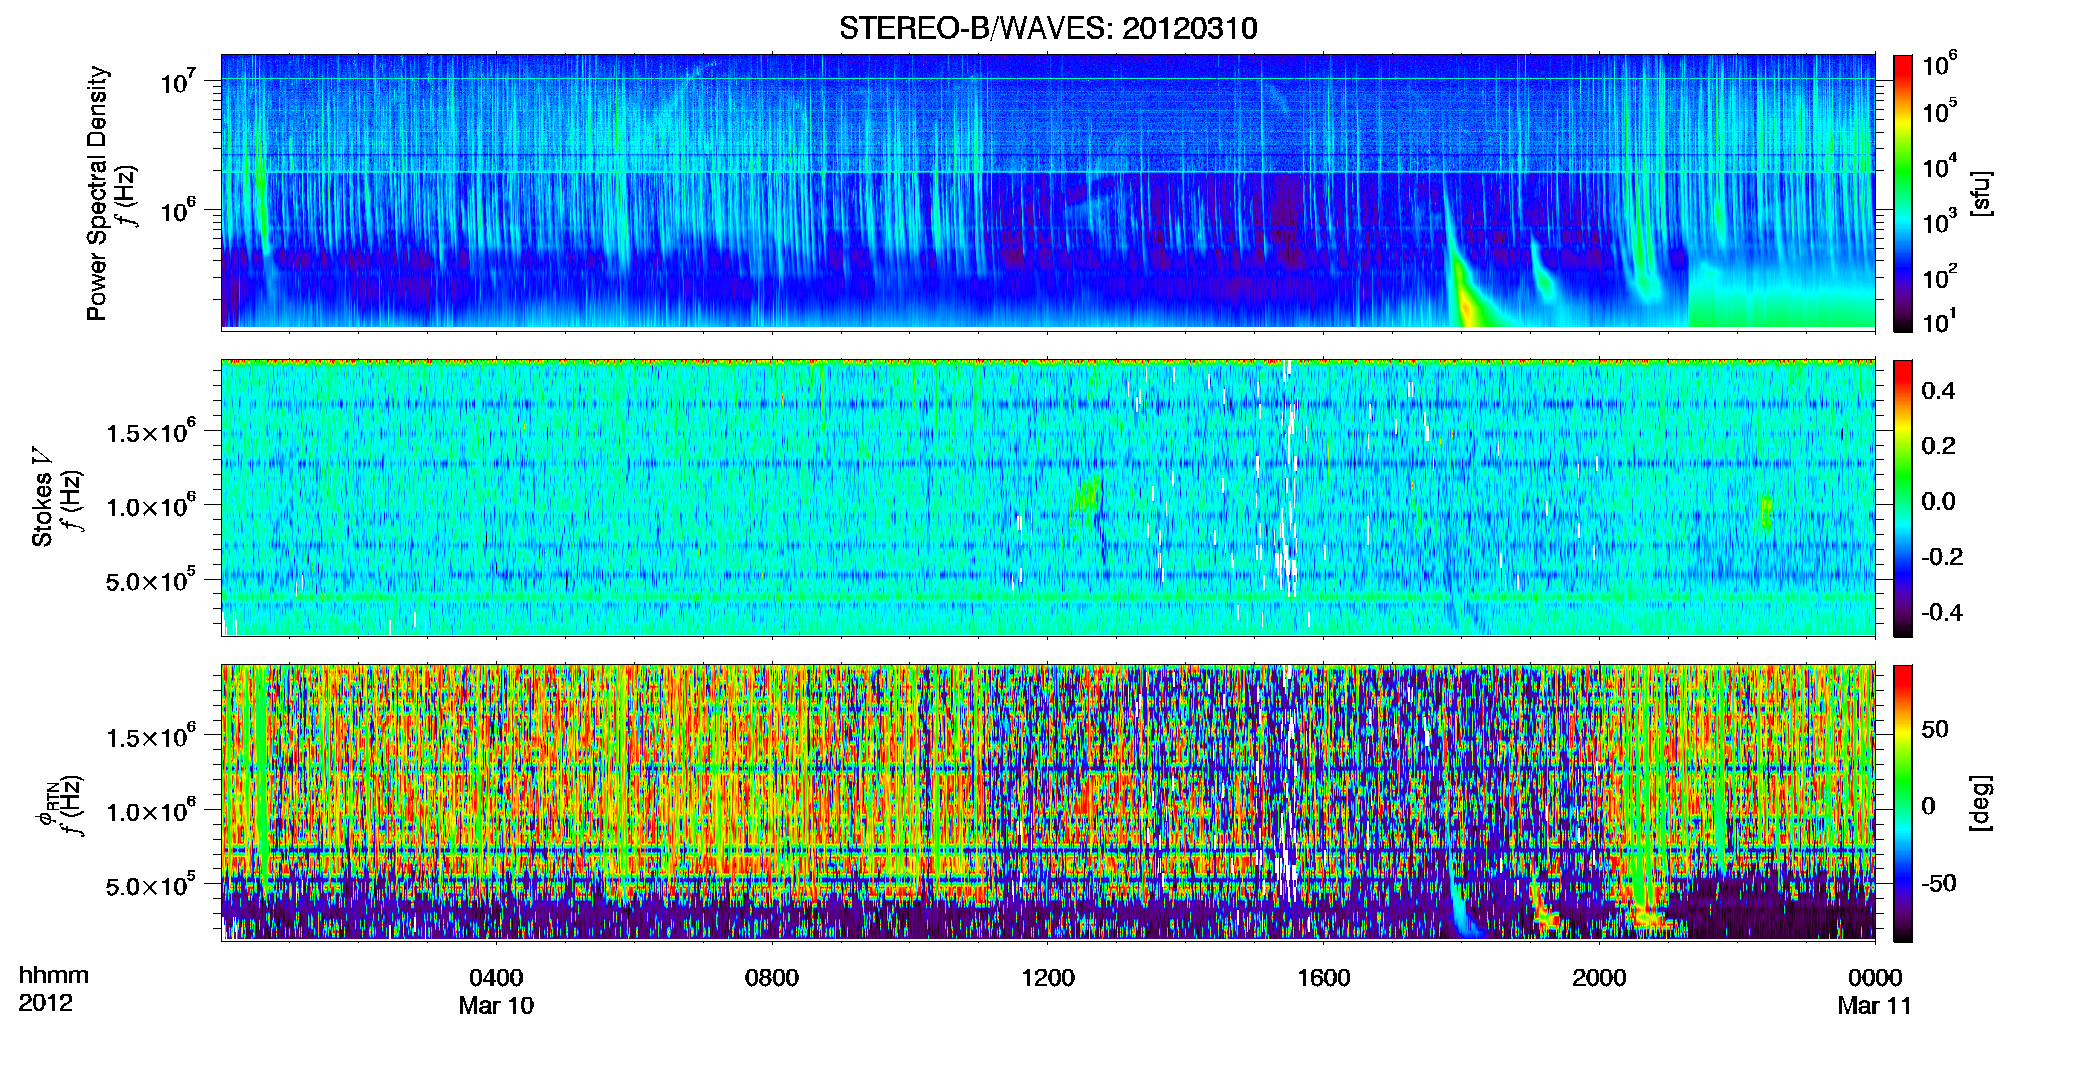Click the plot title STEREO-B/WAVES: 20120310
The width and height of the screenshot is (2096, 1080).
(1048, 28)
